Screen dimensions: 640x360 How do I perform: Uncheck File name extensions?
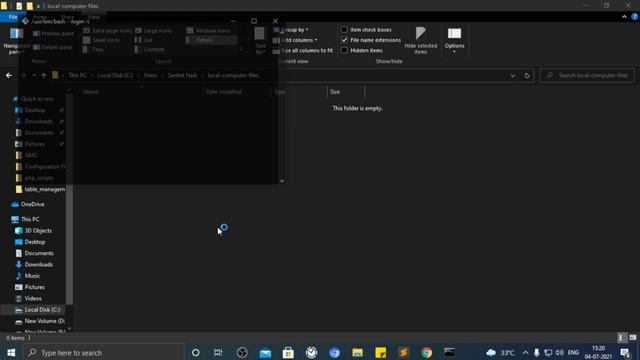[344, 40]
